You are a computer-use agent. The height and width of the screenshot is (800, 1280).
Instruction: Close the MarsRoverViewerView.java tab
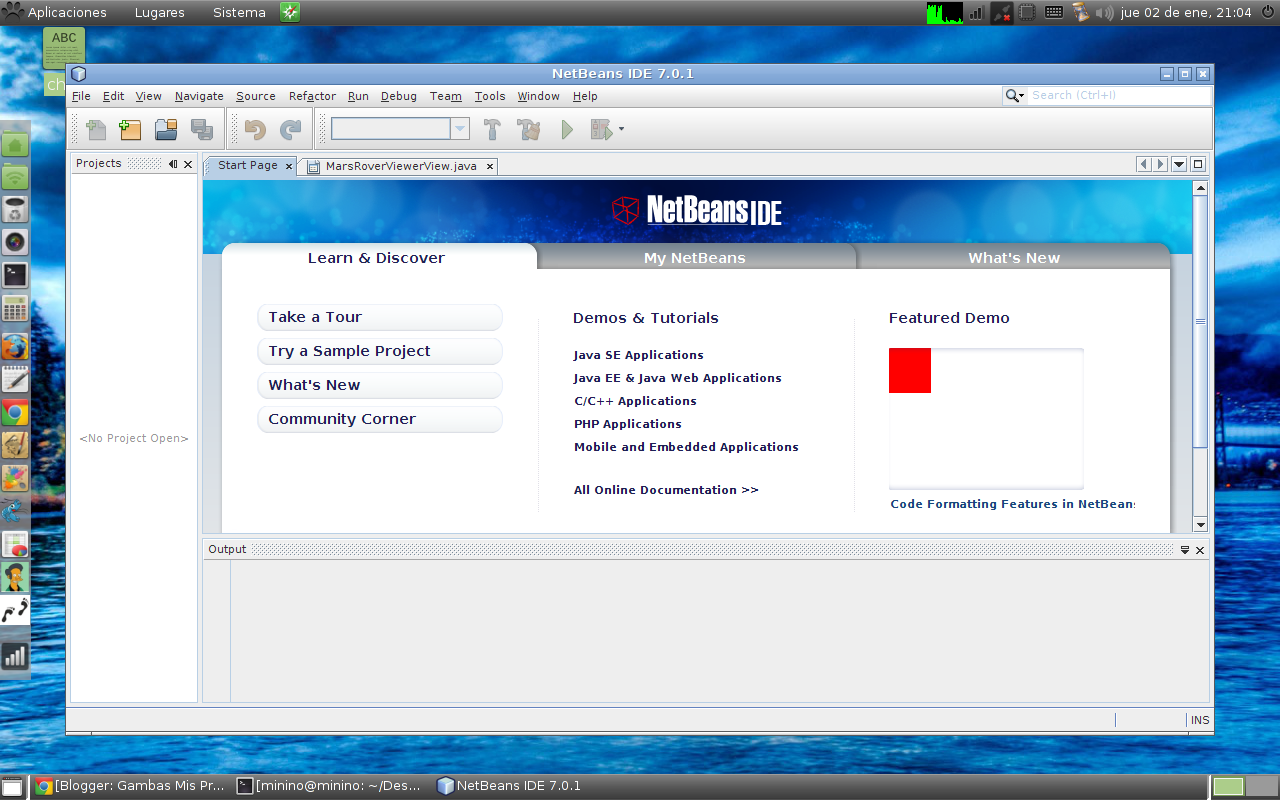(x=490, y=166)
